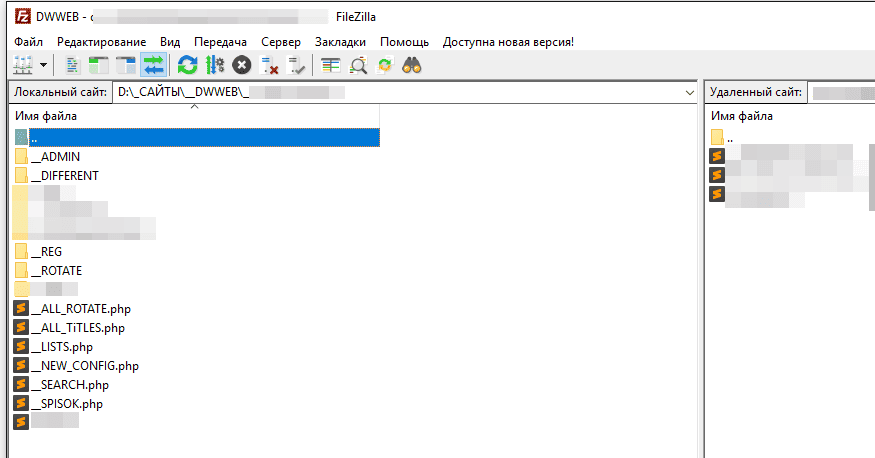This screenshot has width=875, height=458.
Task: Open the Передача menu
Action: click(220, 42)
